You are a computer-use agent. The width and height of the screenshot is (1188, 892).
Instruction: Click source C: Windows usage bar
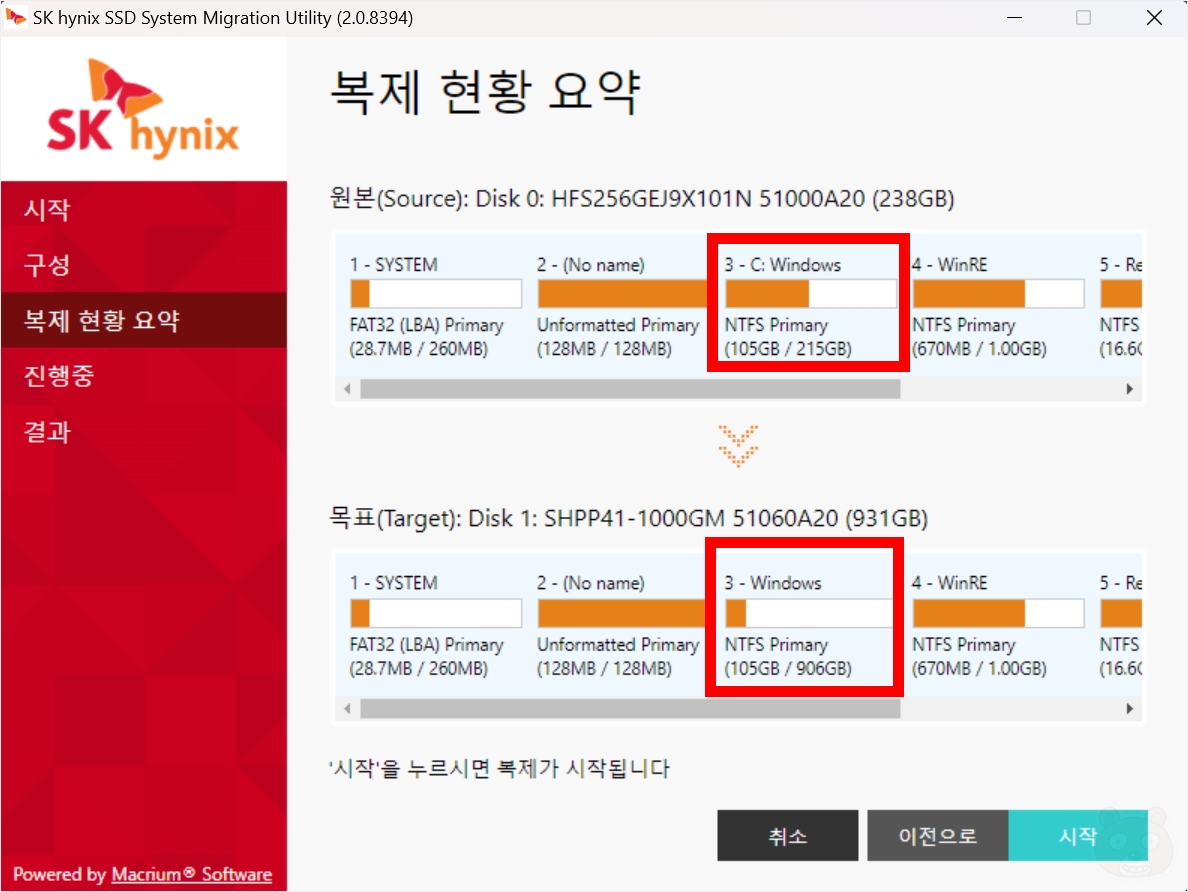click(x=811, y=293)
